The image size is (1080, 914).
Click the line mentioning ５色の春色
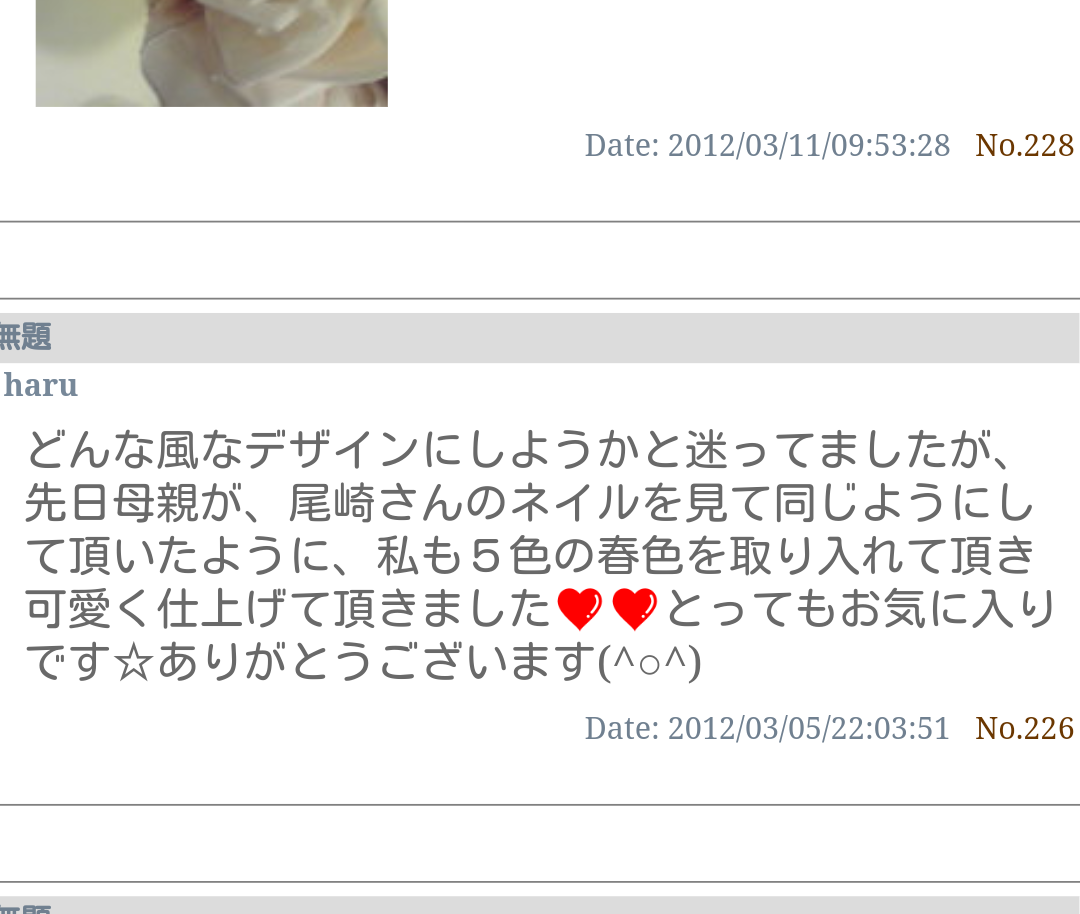pyautogui.click(x=529, y=557)
